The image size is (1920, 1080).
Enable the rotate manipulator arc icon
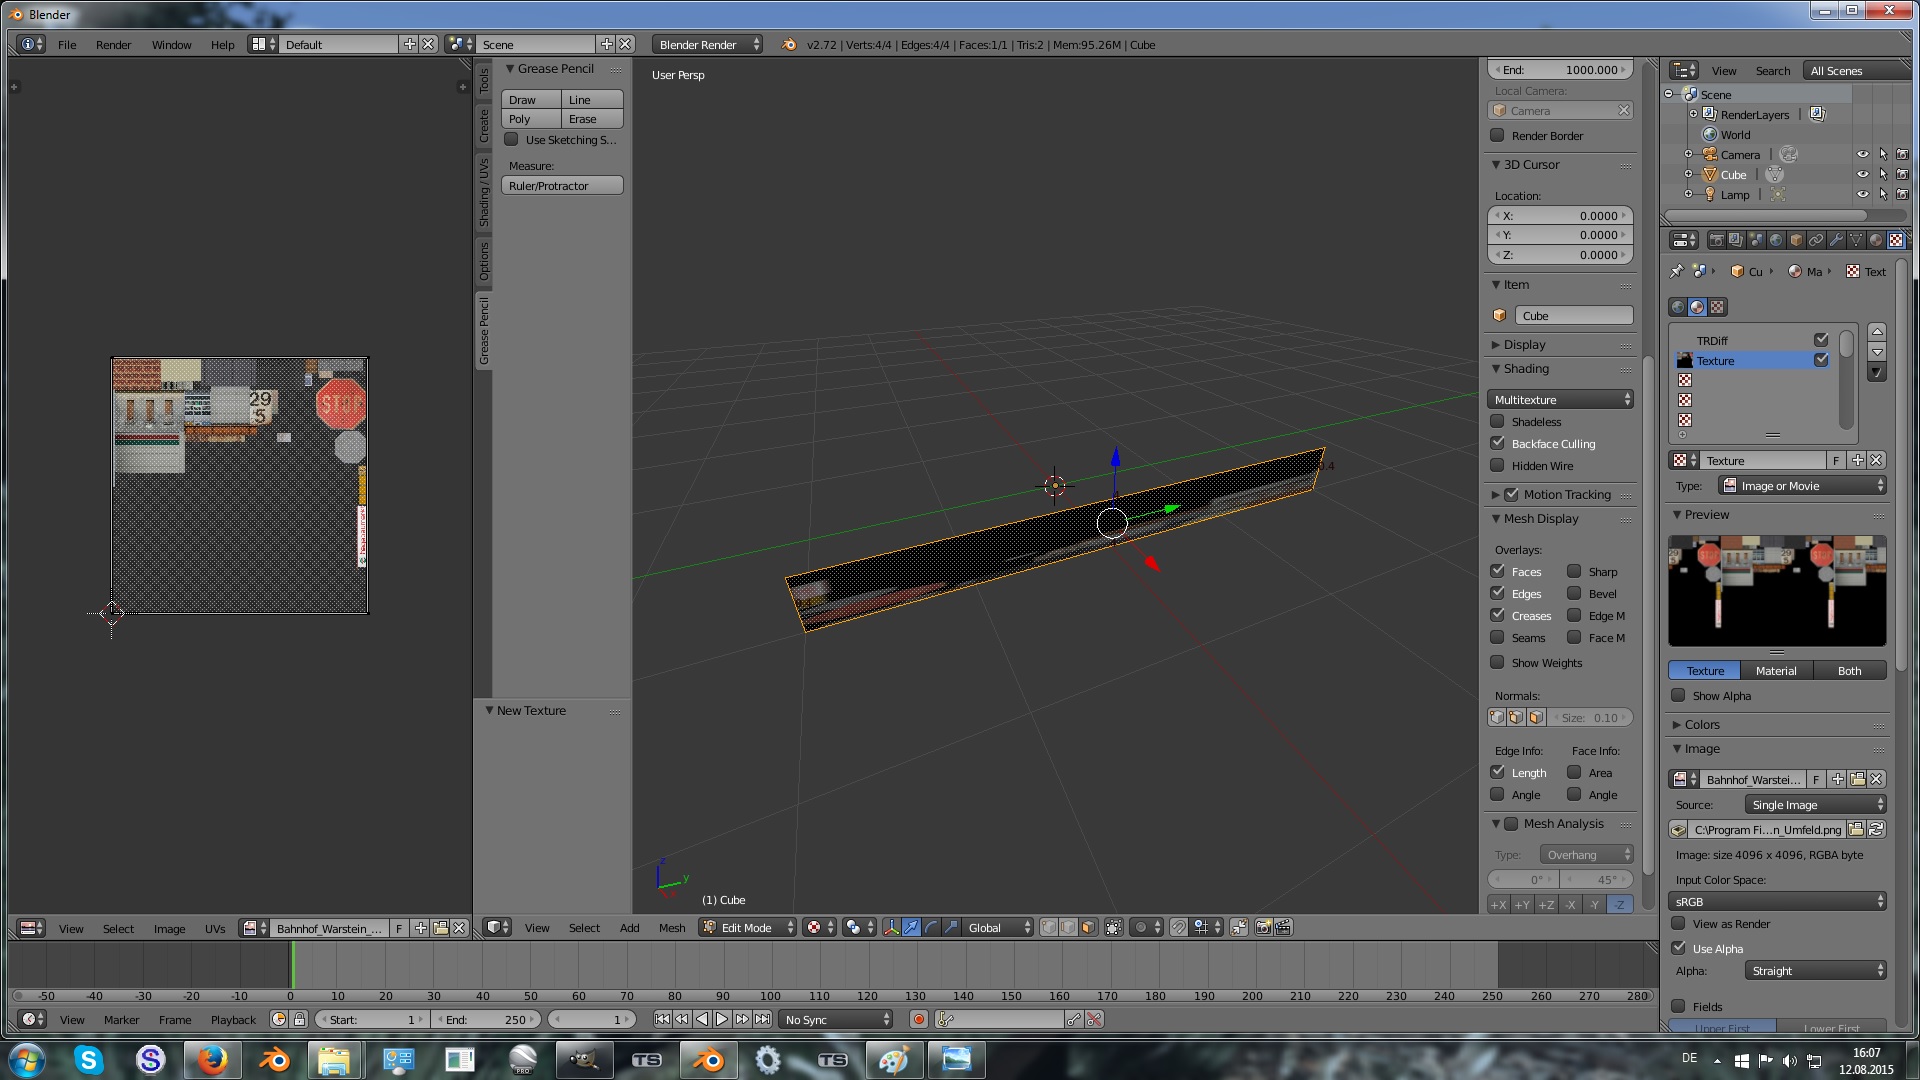pyautogui.click(x=931, y=927)
